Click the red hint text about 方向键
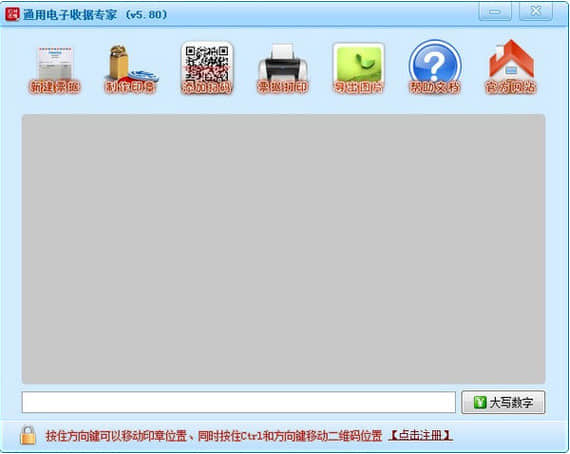This screenshot has height=454, width=570. click(x=214, y=435)
